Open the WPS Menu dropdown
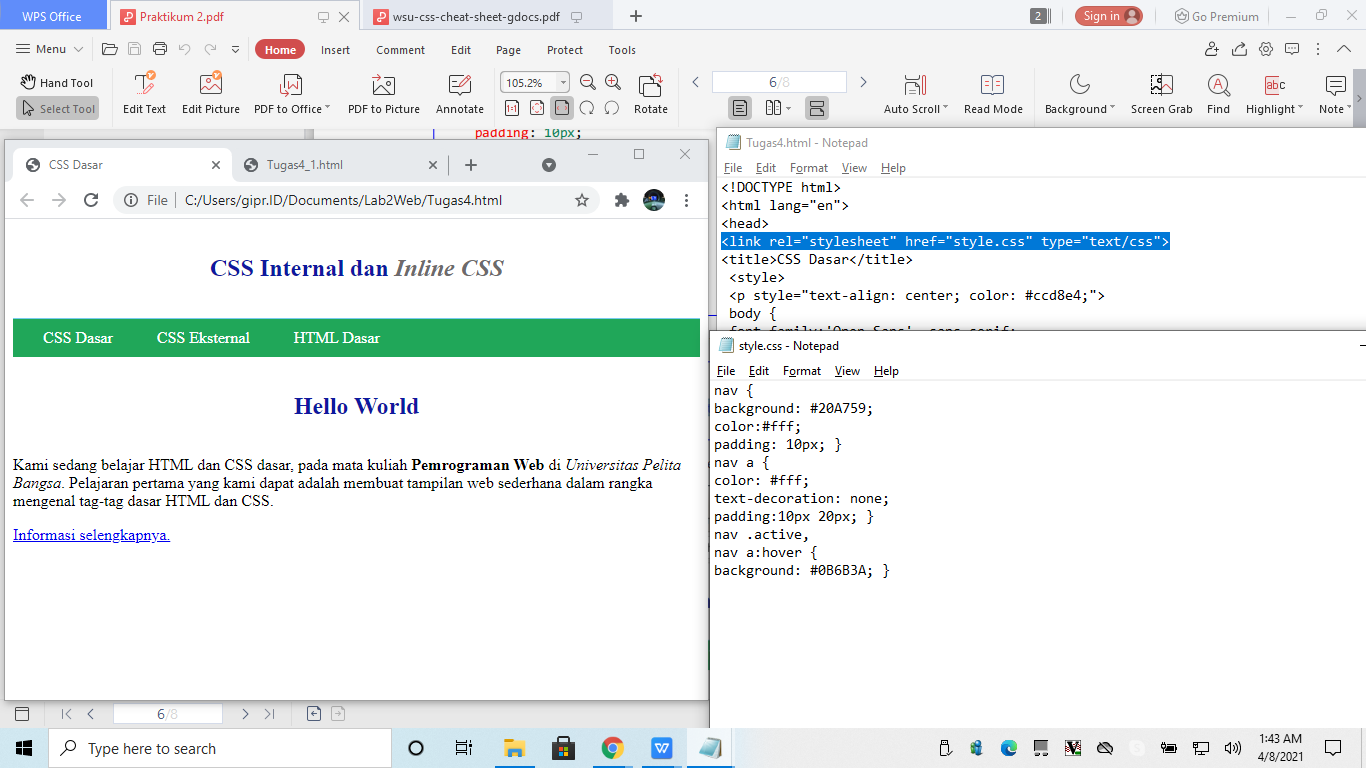Viewport: 1366px width, 768px height. (x=47, y=48)
